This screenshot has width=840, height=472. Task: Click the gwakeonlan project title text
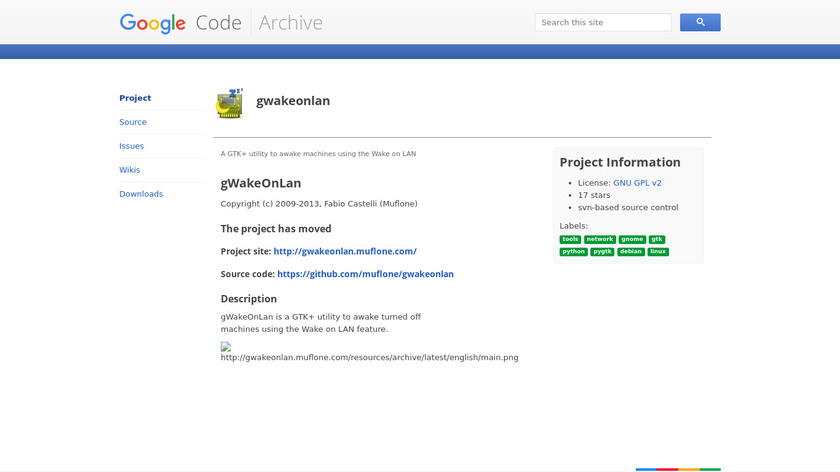[293, 101]
